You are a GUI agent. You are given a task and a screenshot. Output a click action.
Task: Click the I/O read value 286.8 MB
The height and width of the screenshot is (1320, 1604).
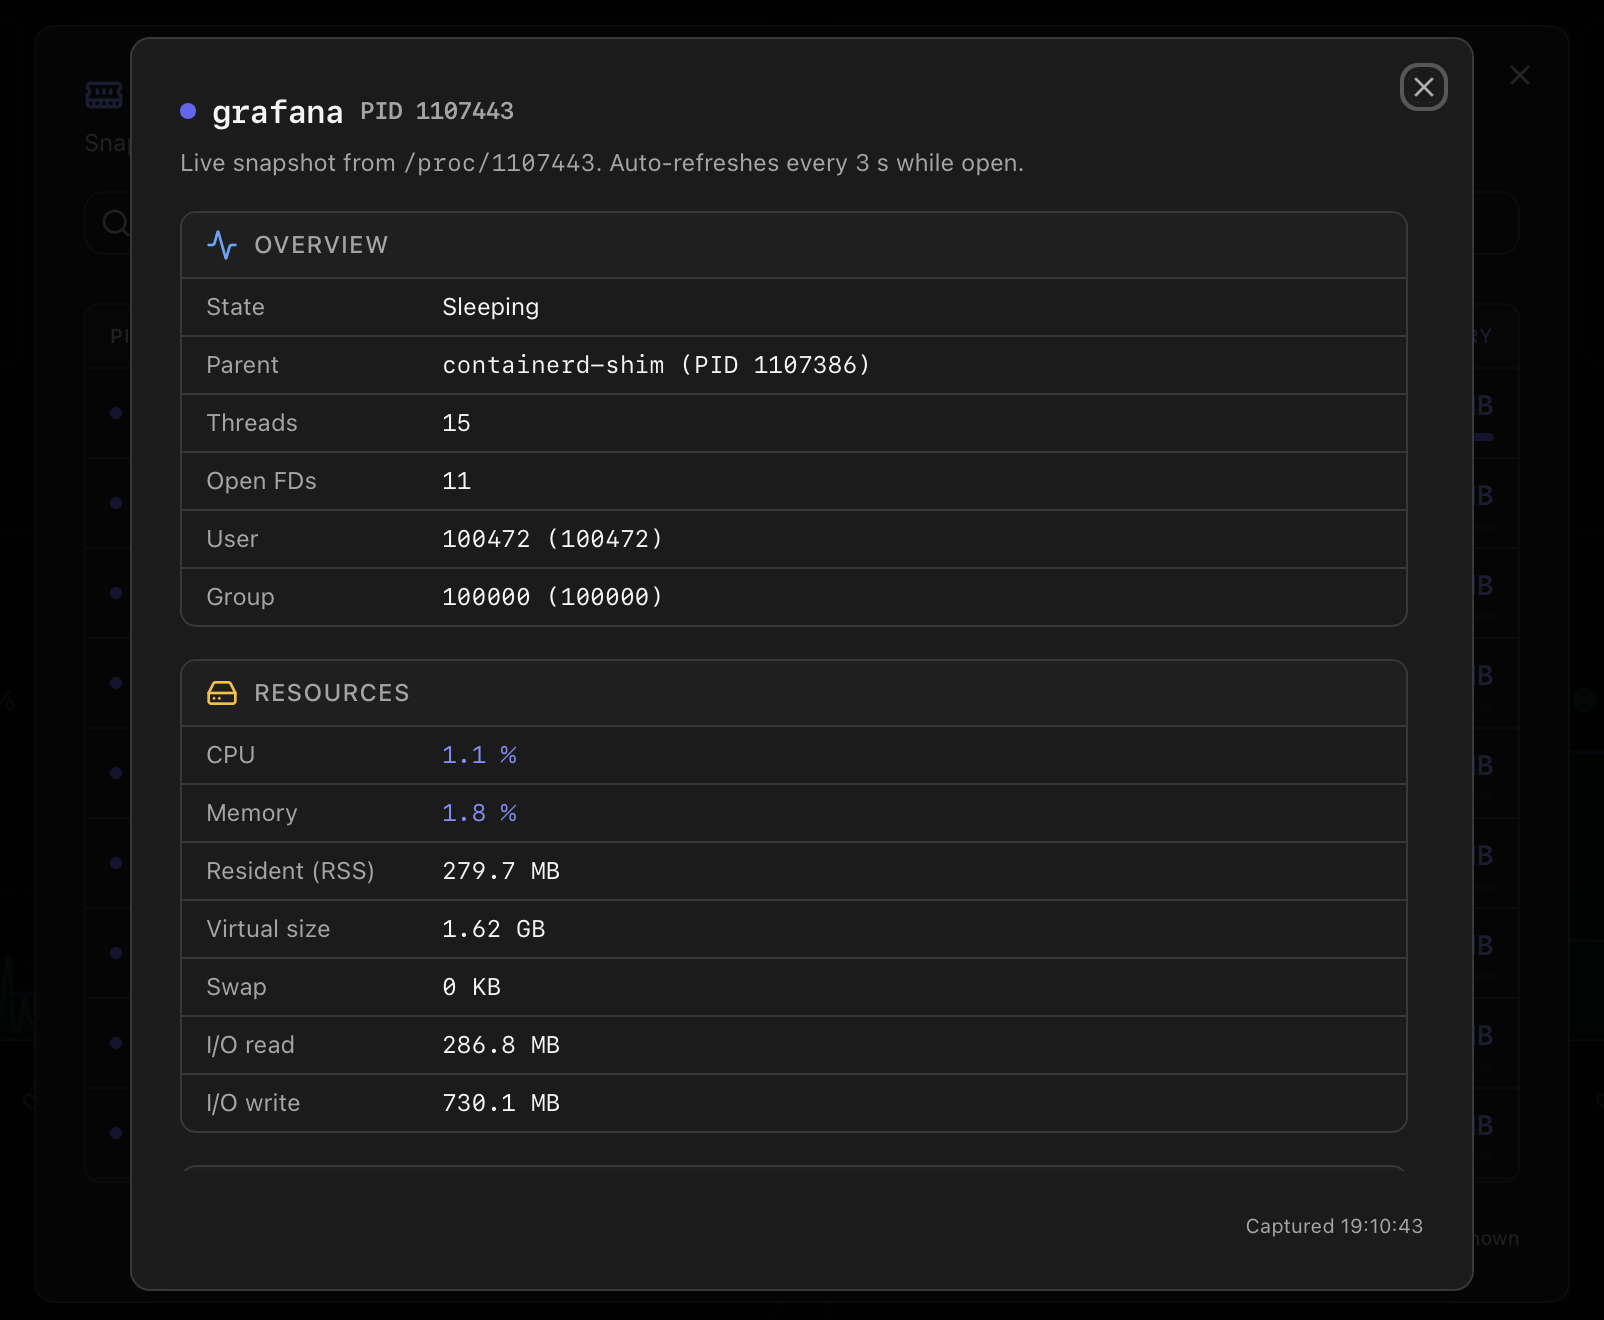pyautogui.click(x=501, y=1045)
